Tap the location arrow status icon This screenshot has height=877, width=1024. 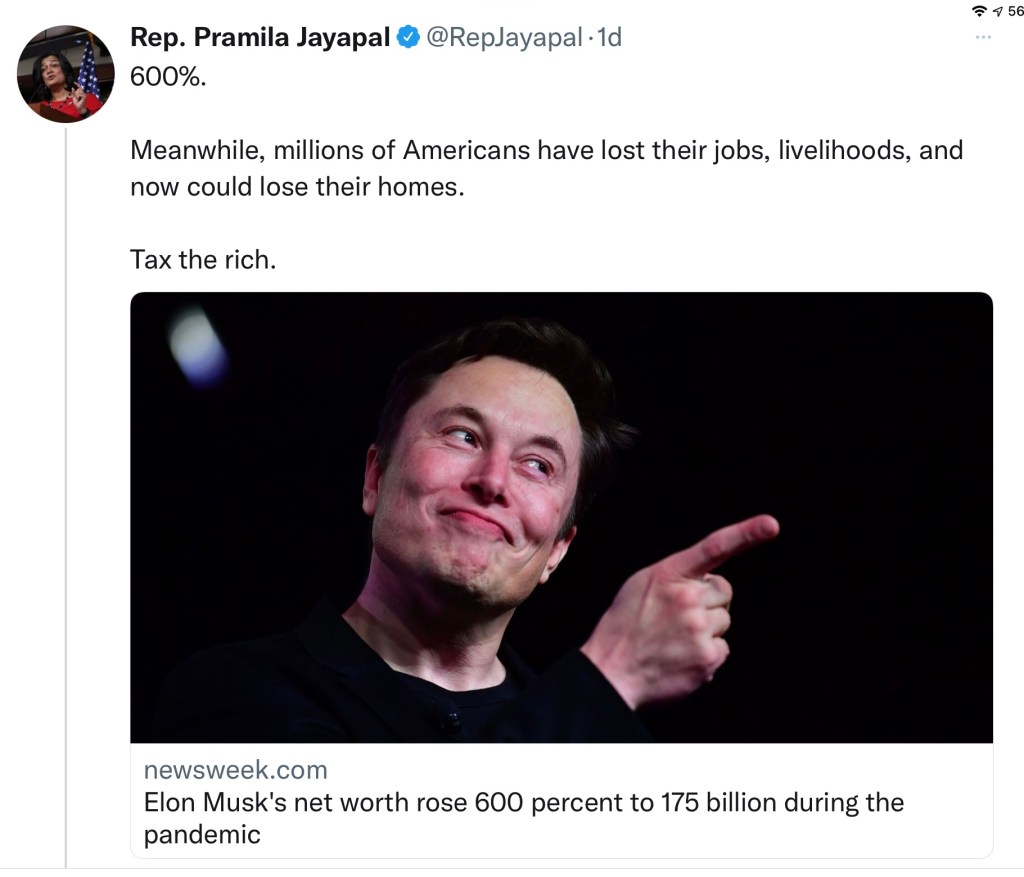tap(998, 10)
